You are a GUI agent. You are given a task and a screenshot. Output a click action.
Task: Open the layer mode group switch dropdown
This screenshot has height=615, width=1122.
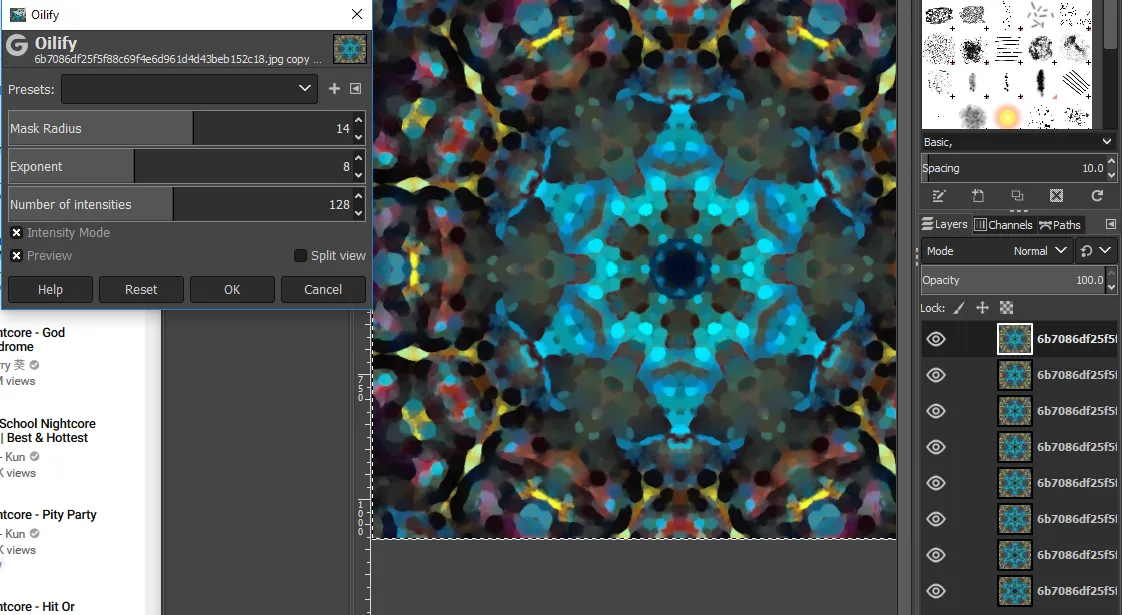pyautogui.click(x=1096, y=251)
